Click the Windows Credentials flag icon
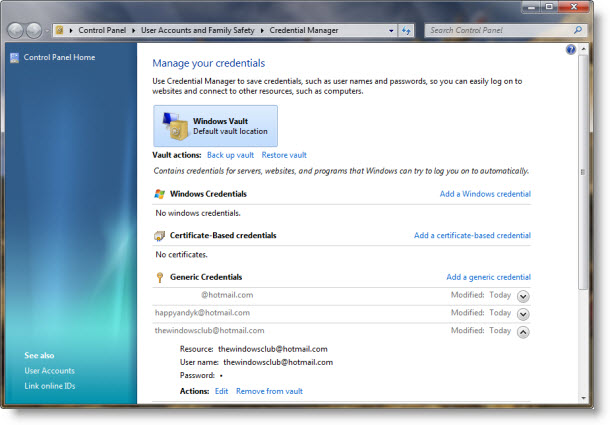 point(160,194)
